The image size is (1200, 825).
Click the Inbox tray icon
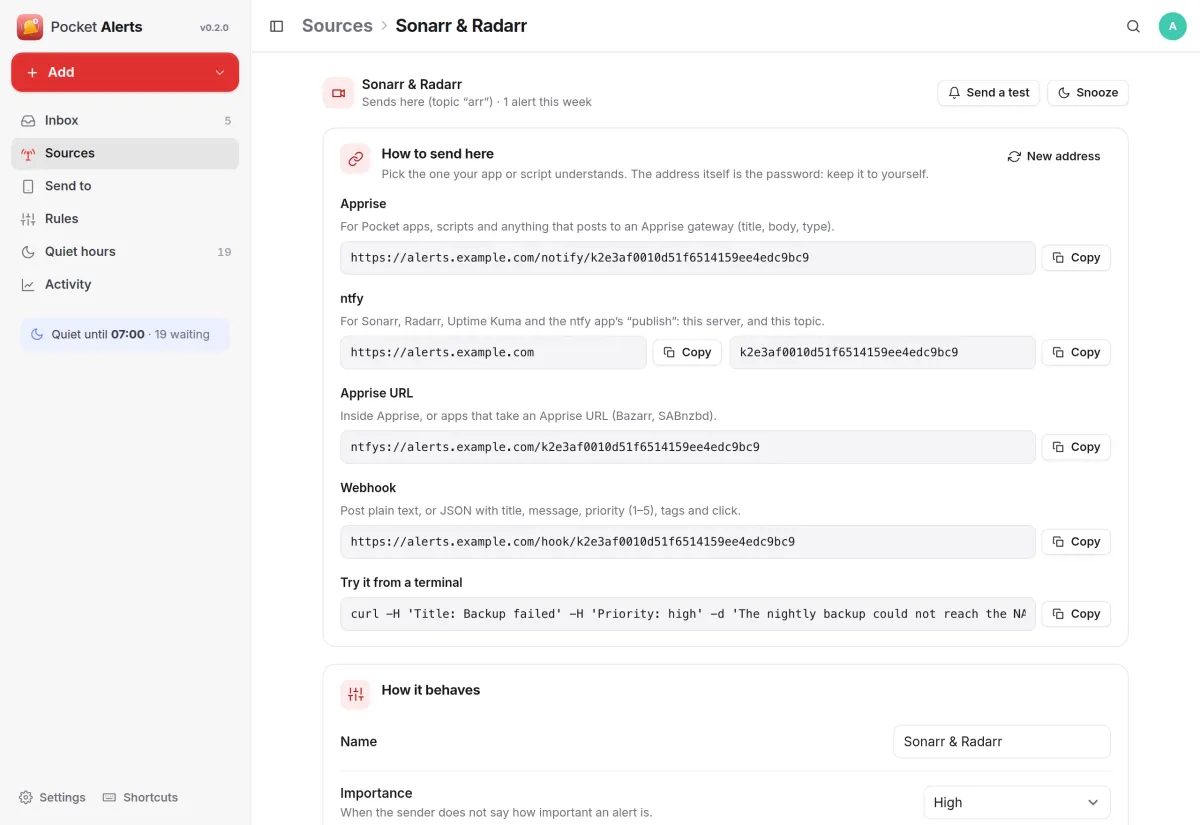[x=28, y=120]
